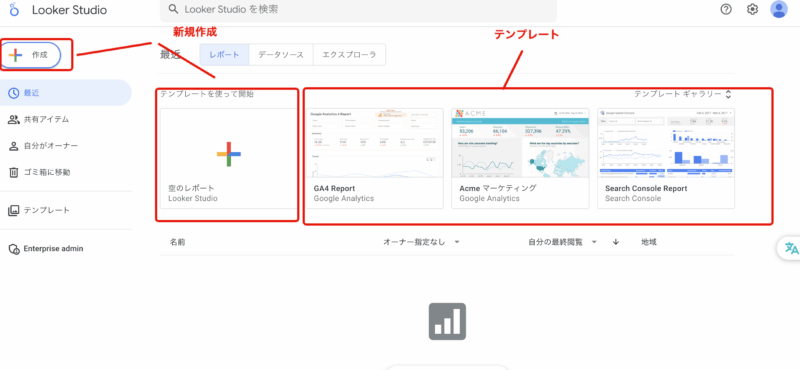Click the translate floating icon
The height and width of the screenshot is (370, 800).
tap(791, 249)
